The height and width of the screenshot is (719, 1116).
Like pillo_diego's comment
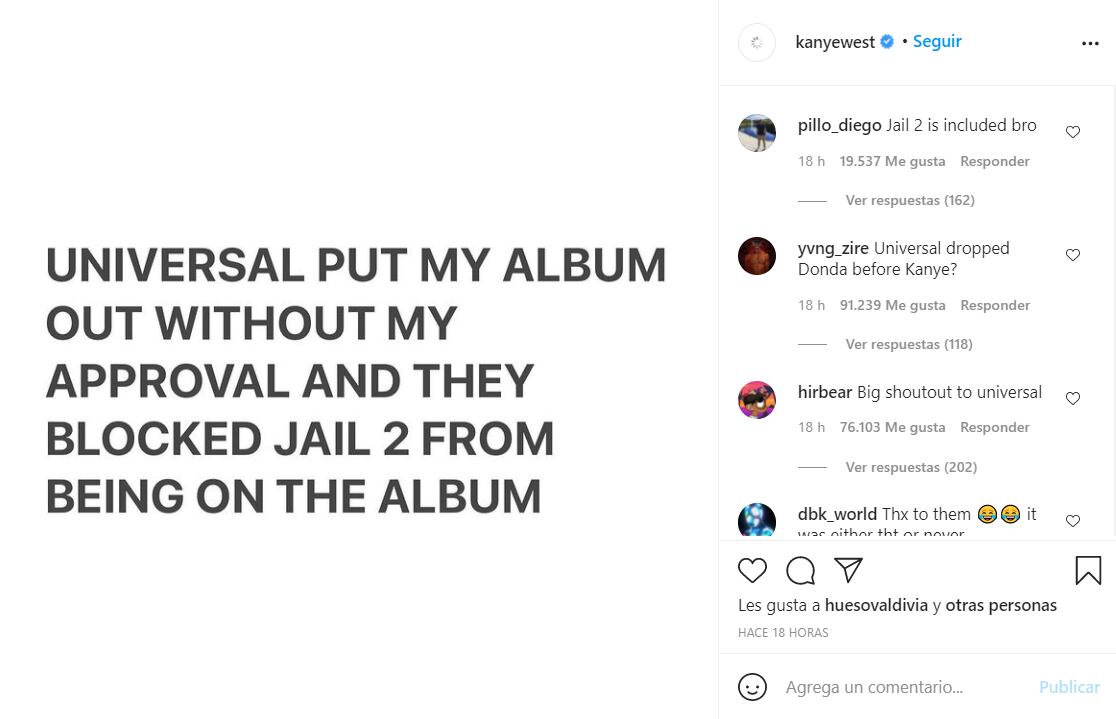(1073, 132)
